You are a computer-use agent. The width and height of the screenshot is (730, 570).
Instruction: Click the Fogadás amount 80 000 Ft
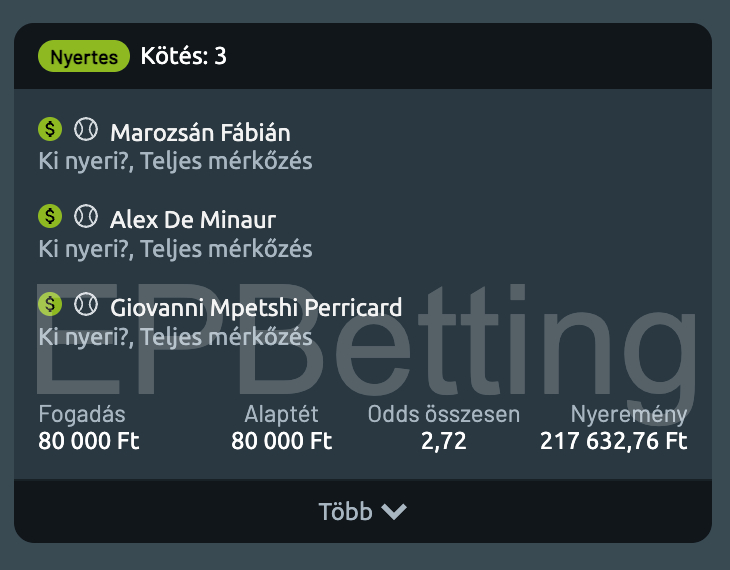89,441
